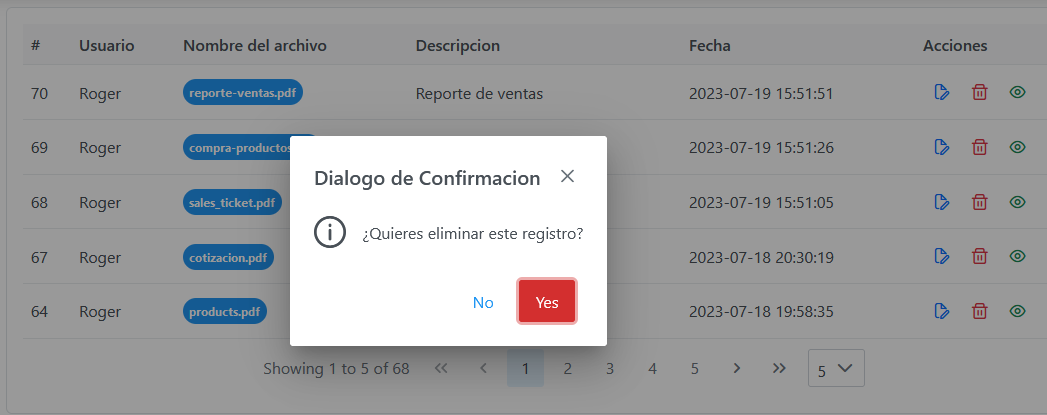Screen dimensions: 1047x415
Task: Go to page 2 in the paginator
Action: 568,368
